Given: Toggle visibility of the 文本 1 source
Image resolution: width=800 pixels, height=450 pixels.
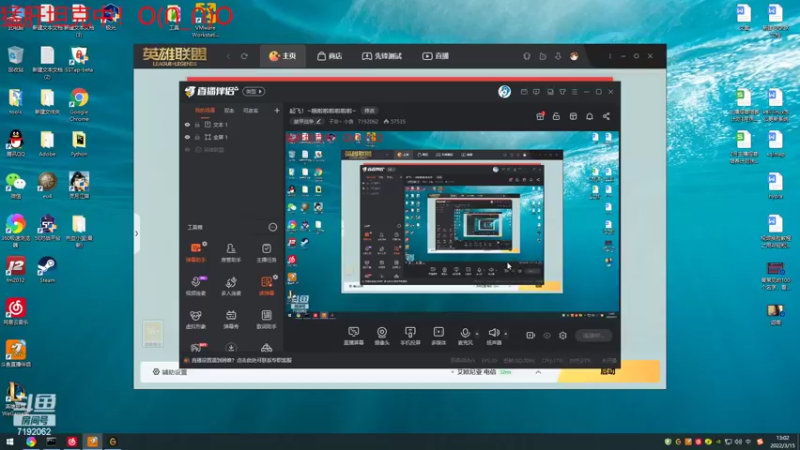Looking at the screenshot, I should tap(187, 124).
